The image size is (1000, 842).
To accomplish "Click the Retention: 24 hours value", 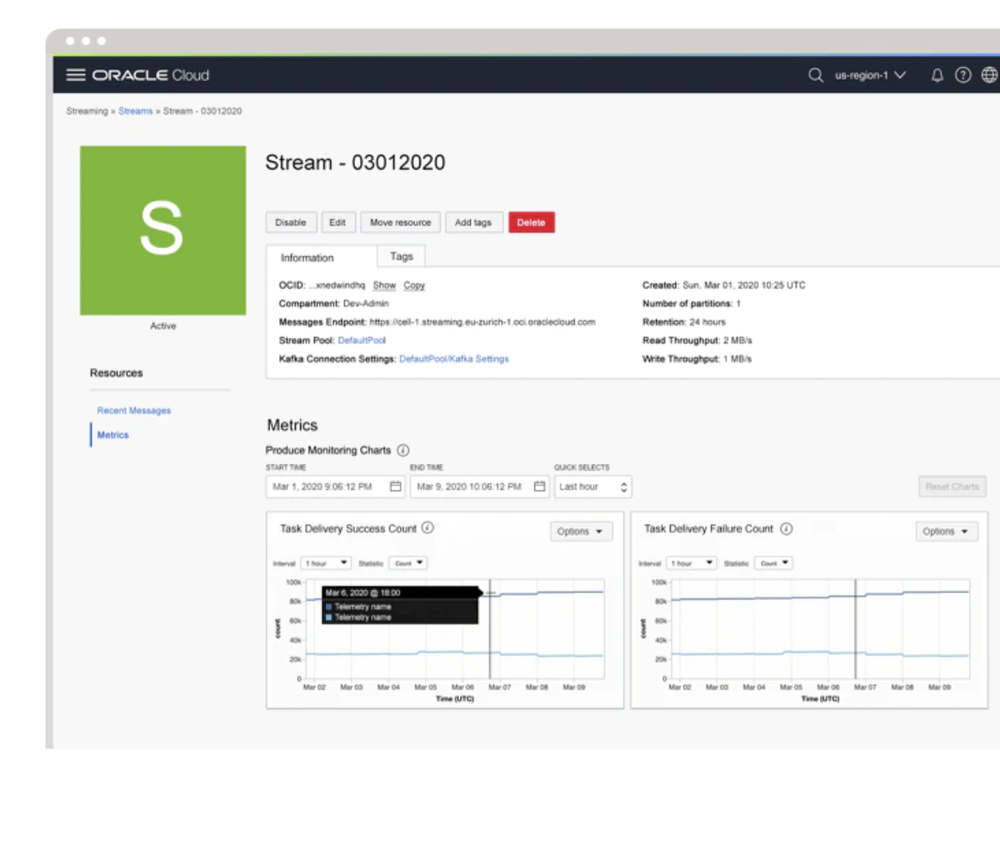I will (707, 322).
